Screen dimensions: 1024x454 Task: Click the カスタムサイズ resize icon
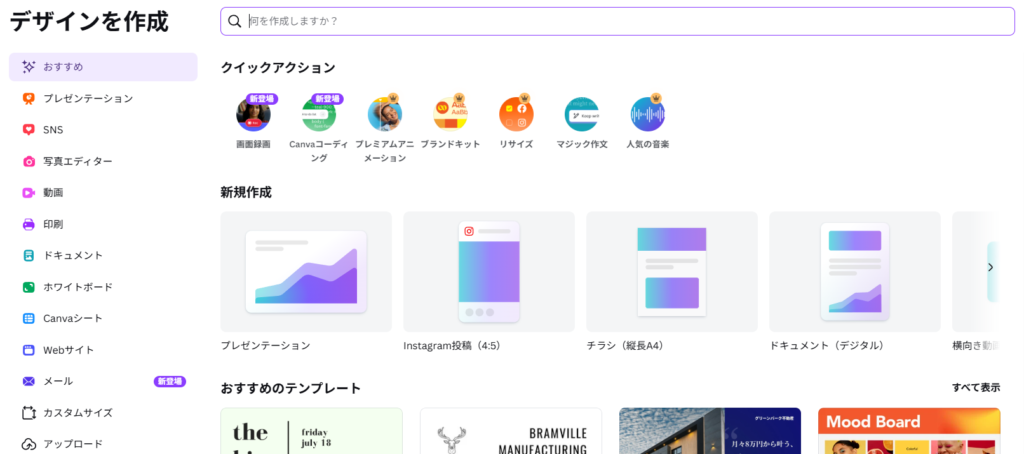[28, 413]
